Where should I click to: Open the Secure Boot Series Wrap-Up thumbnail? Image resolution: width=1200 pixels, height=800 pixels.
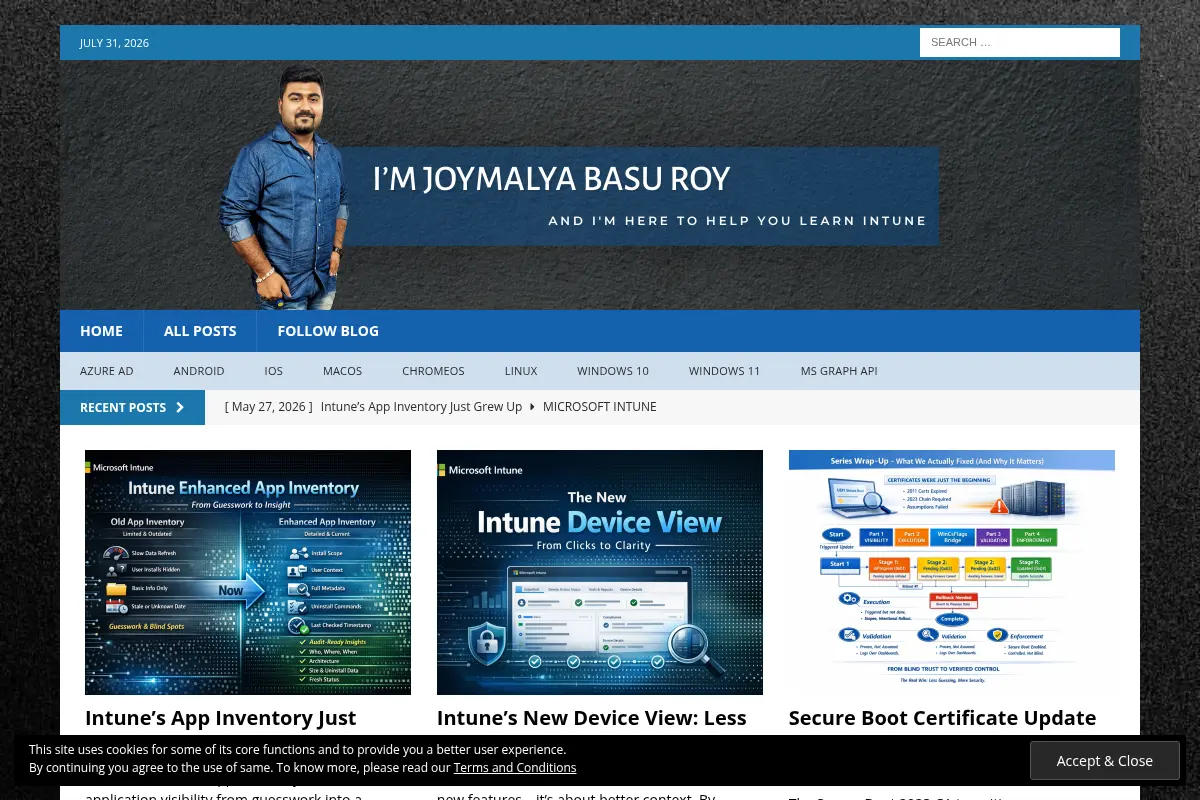tap(952, 572)
